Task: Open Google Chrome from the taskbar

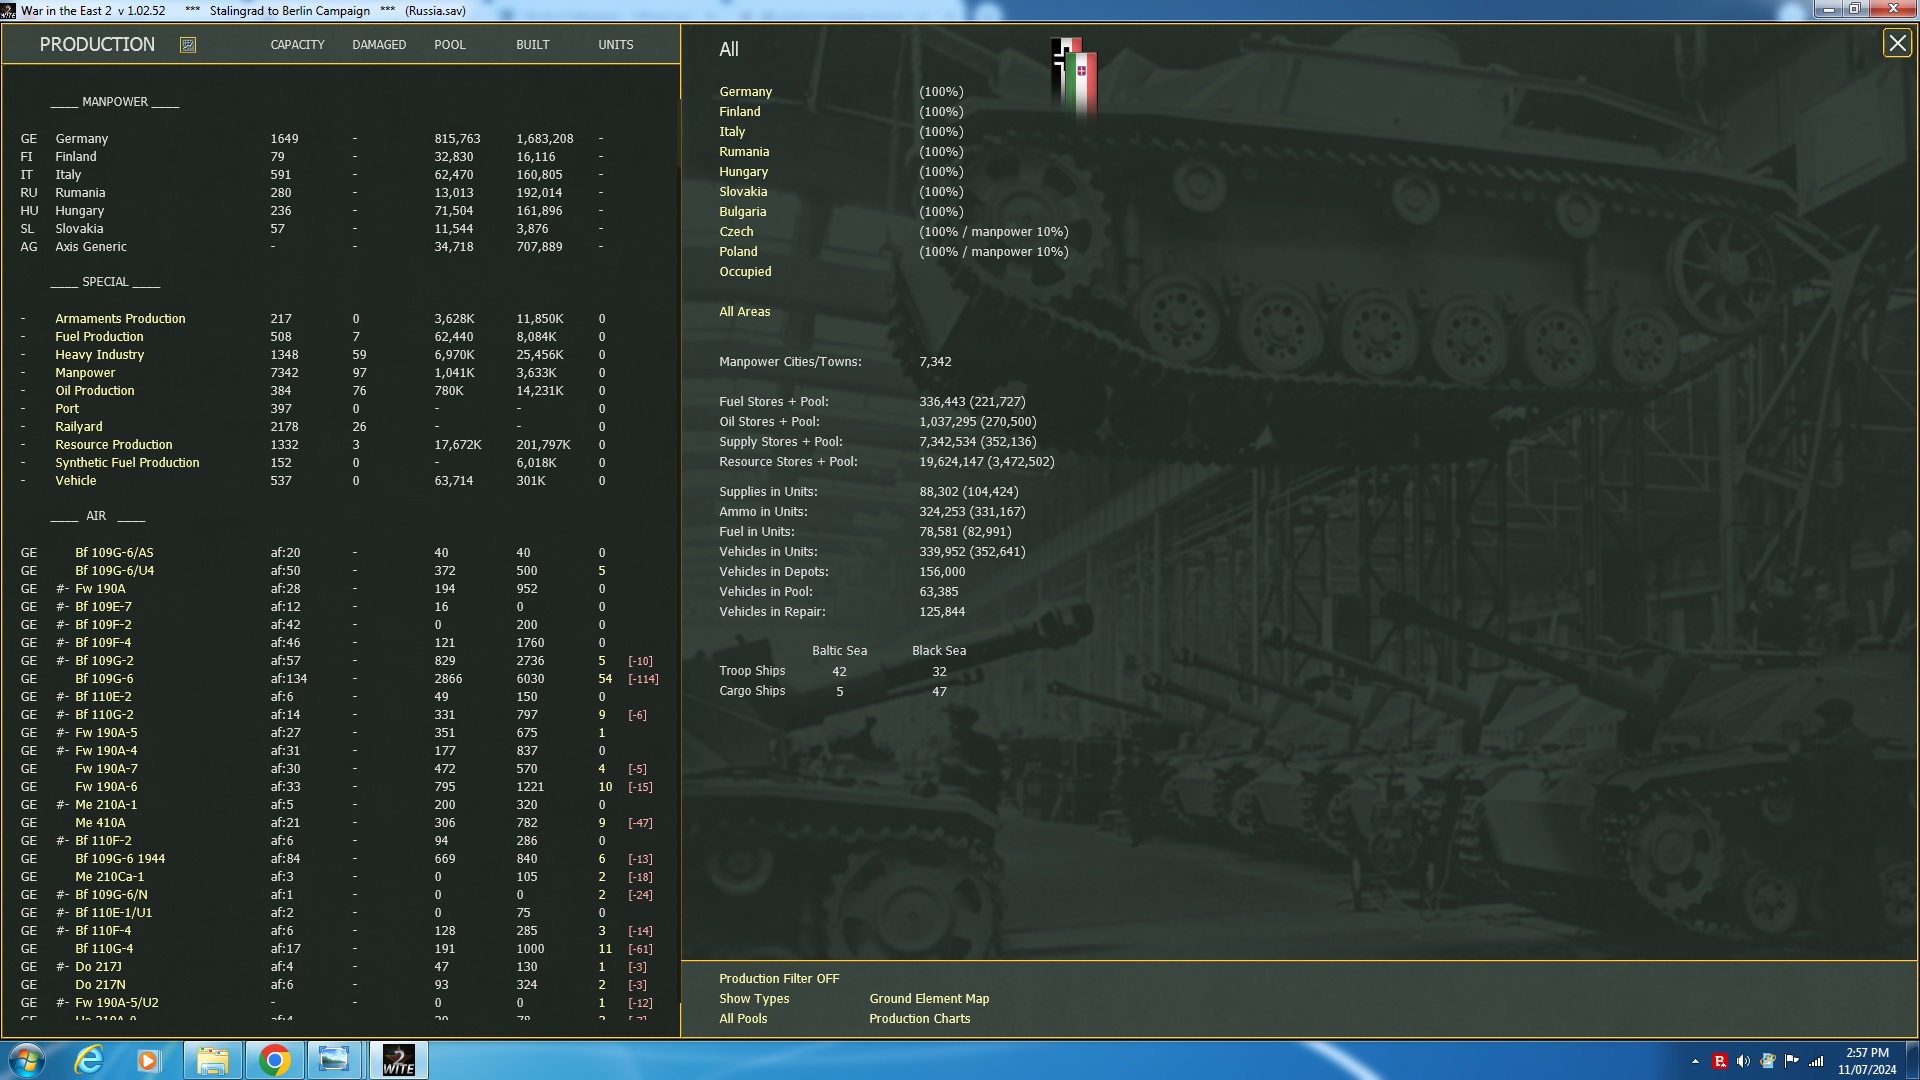Action: (x=274, y=1060)
